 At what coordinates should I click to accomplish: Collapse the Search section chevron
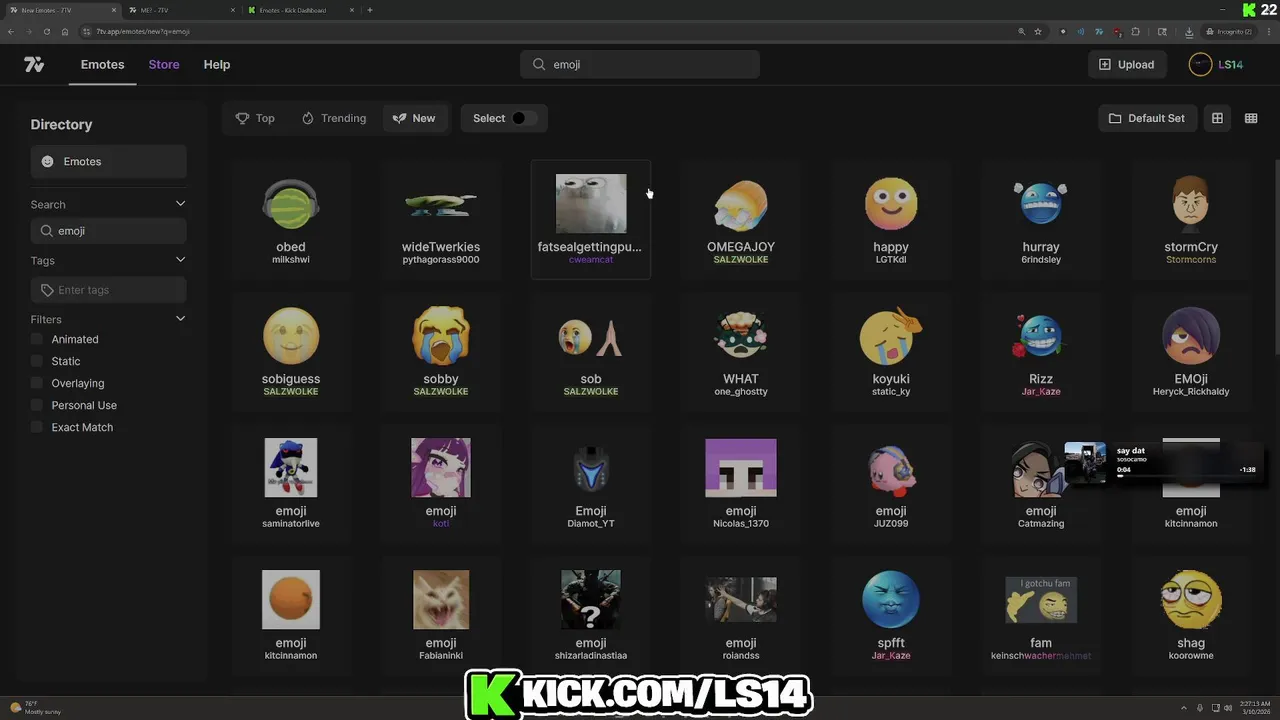pyautogui.click(x=180, y=204)
